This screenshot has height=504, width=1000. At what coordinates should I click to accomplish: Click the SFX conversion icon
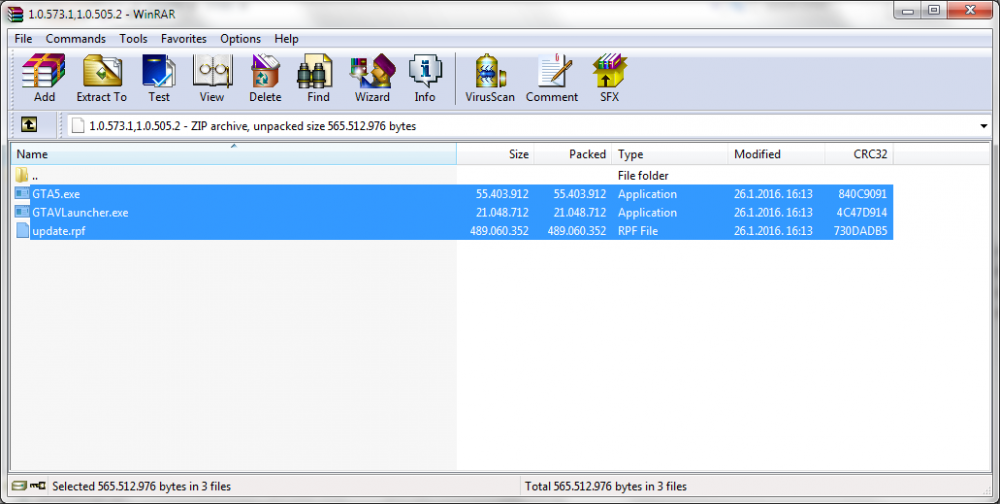pyautogui.click(x=609, y=78)
